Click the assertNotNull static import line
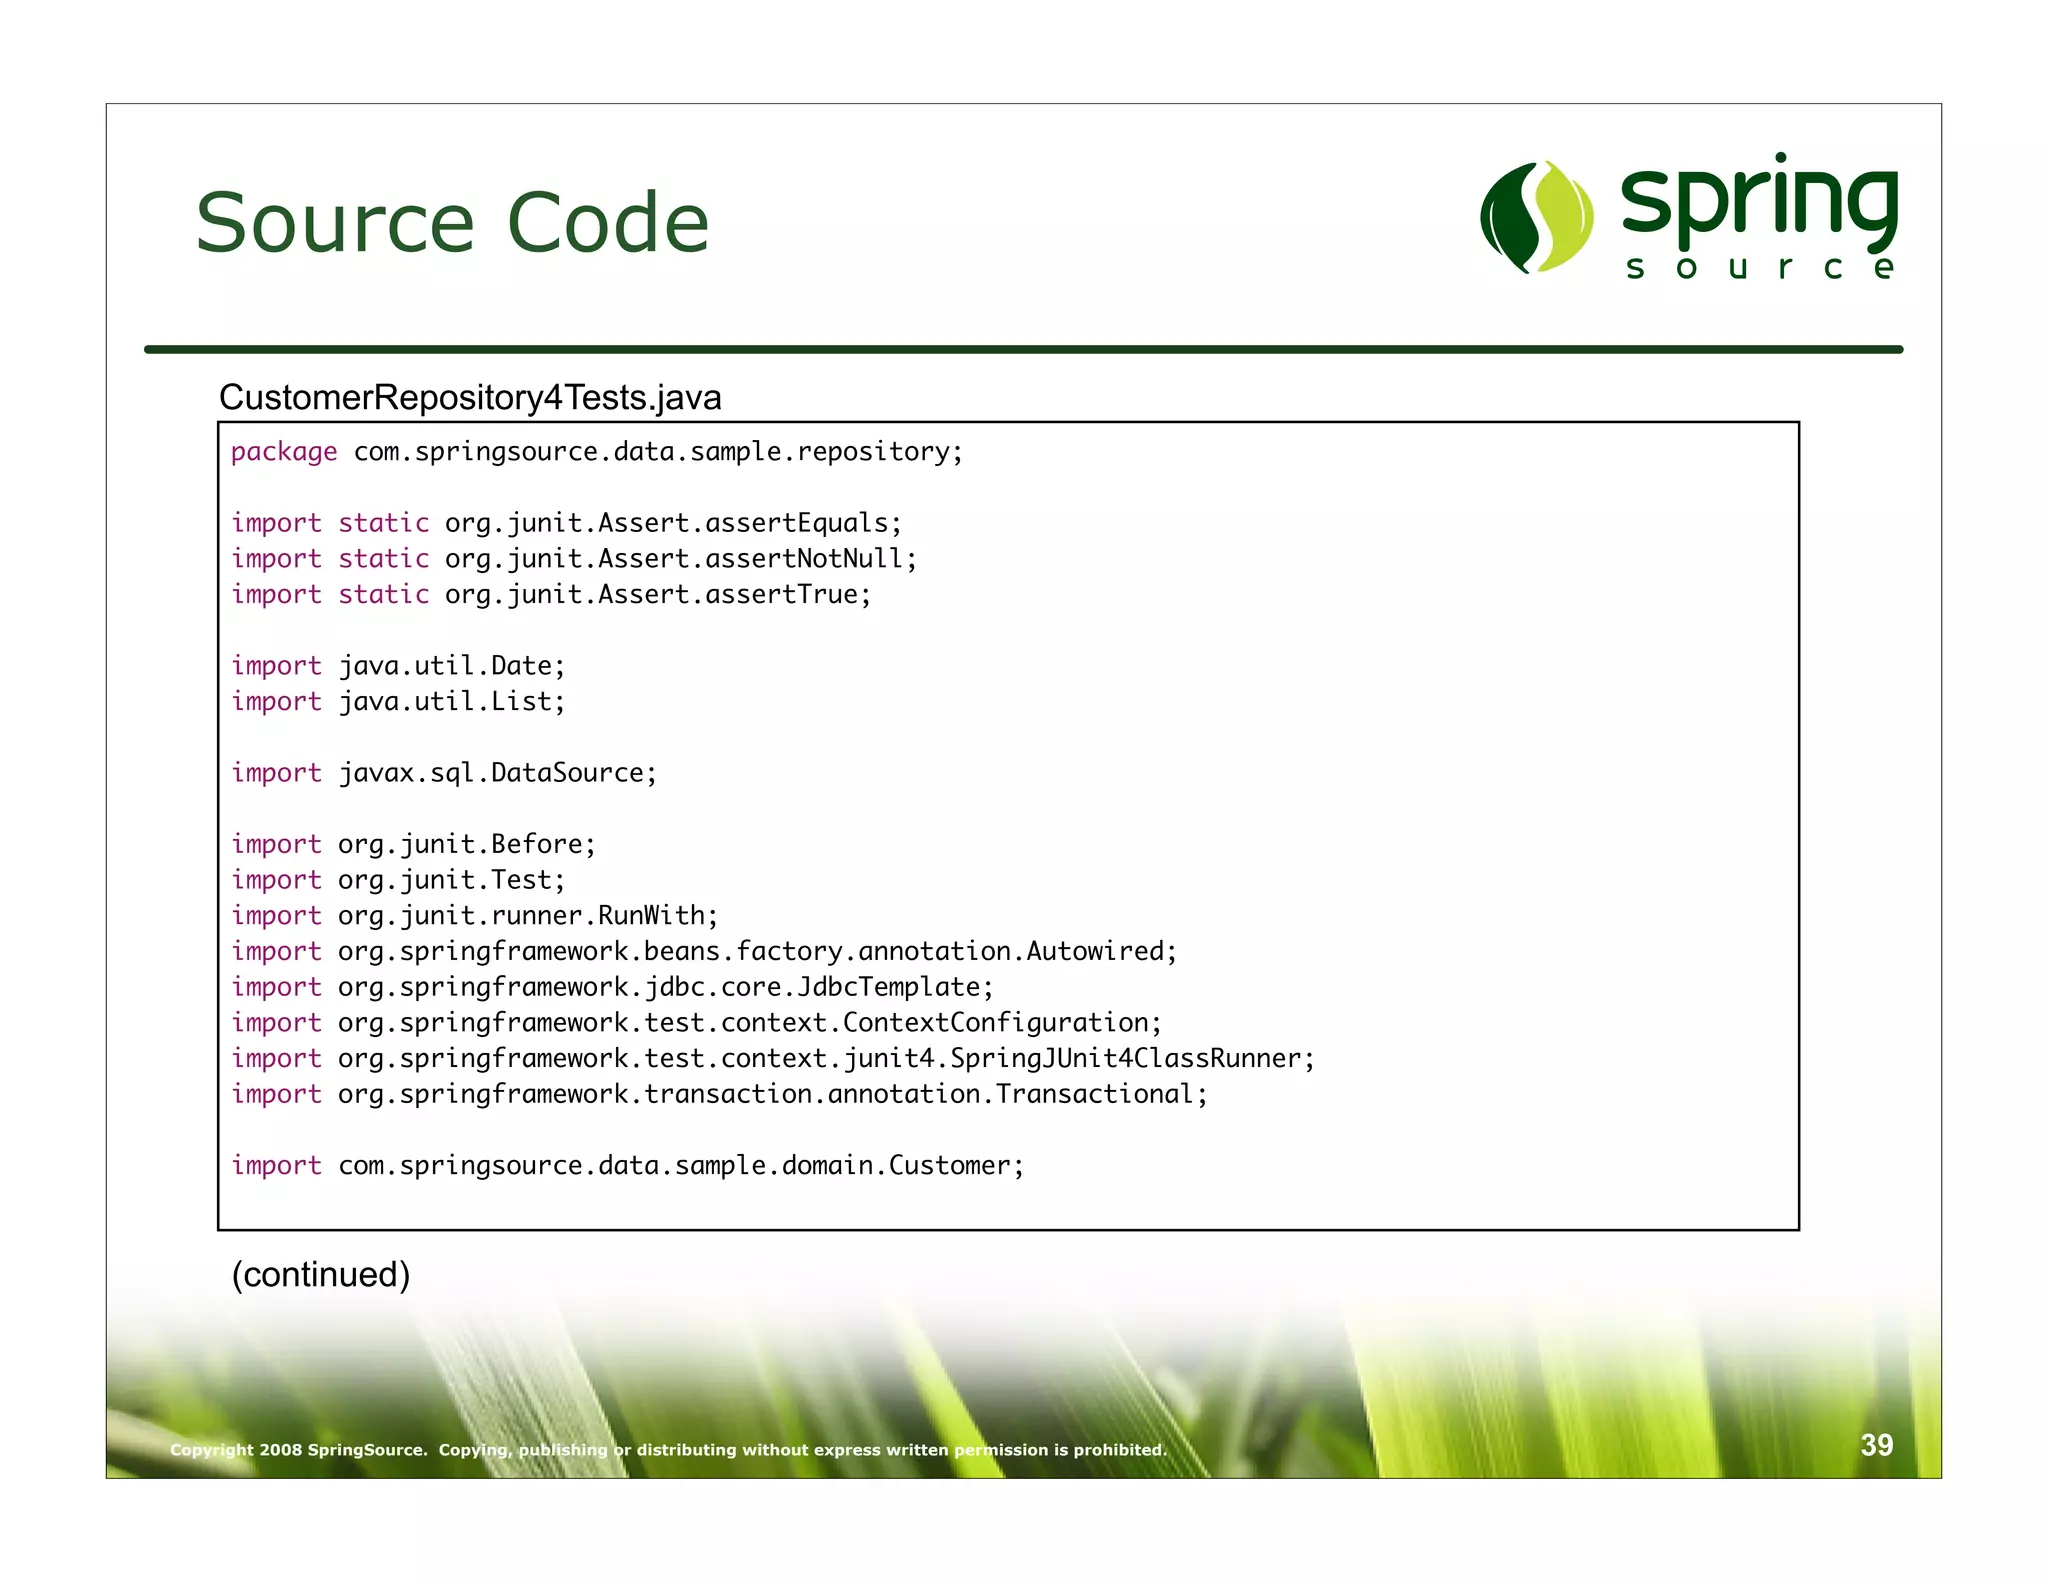This screenshot has width=2048, height=1582. (x=573, y=559)
